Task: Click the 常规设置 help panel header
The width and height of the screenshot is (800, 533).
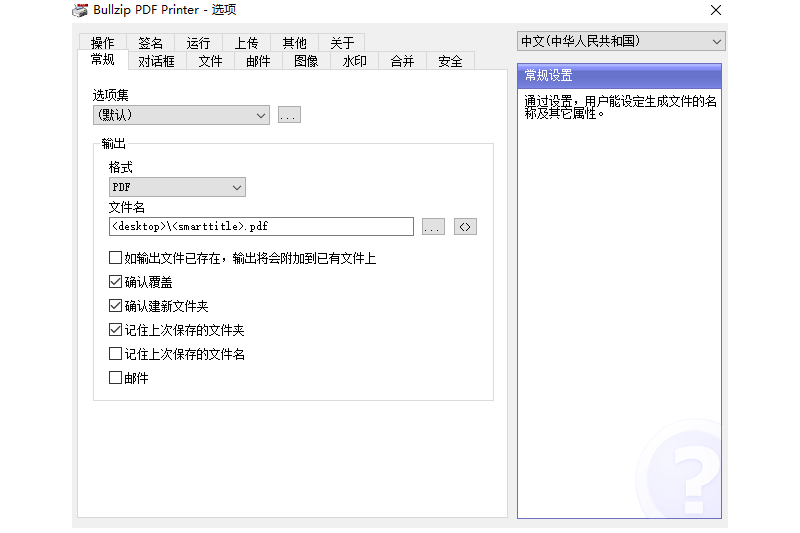Action: (x=619, y=76)
